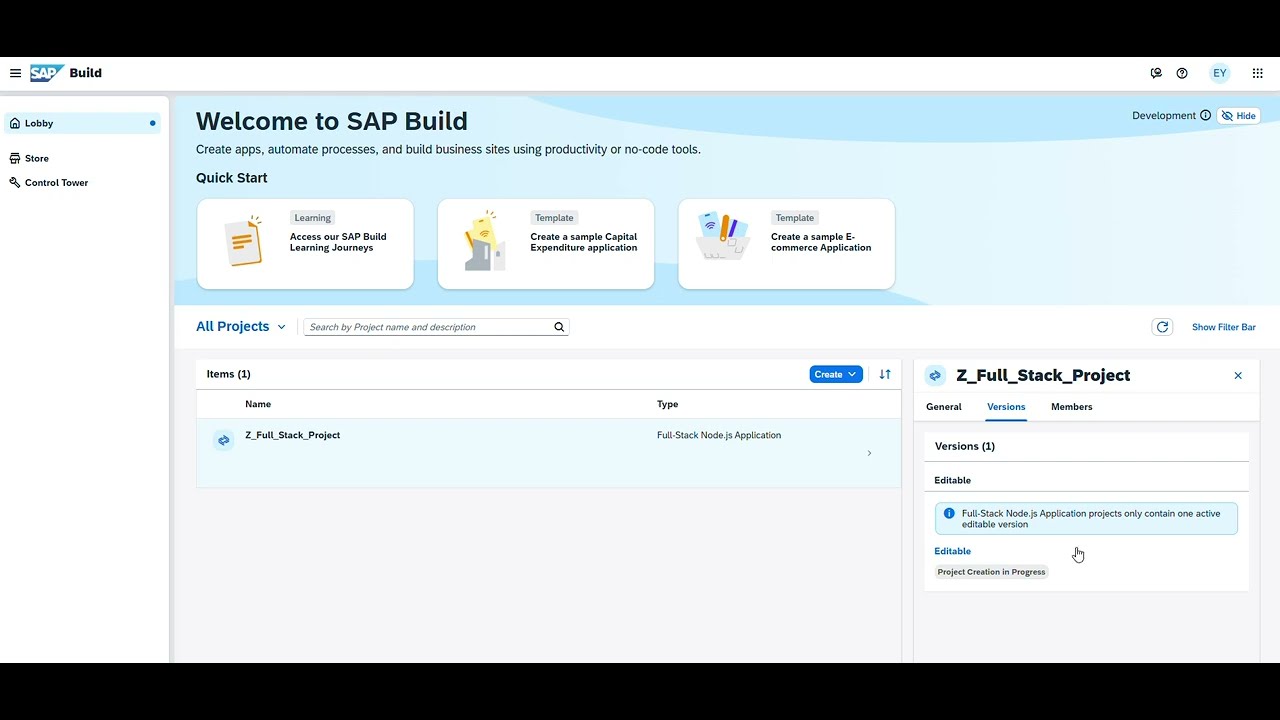Open the sample Capital Expenditure application card
The image size is (1280, 720).
[546, 244]
